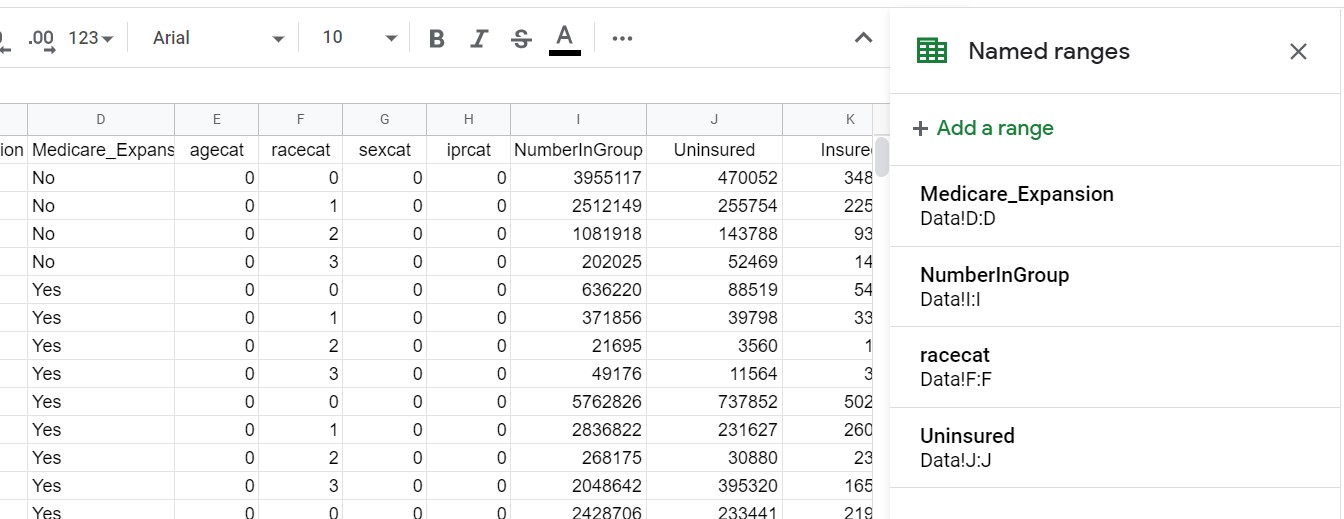Click the racecat header cell in sheet
Image resolution: width=1344 pixels, height=519 pixels.
(x=301, y=150)
